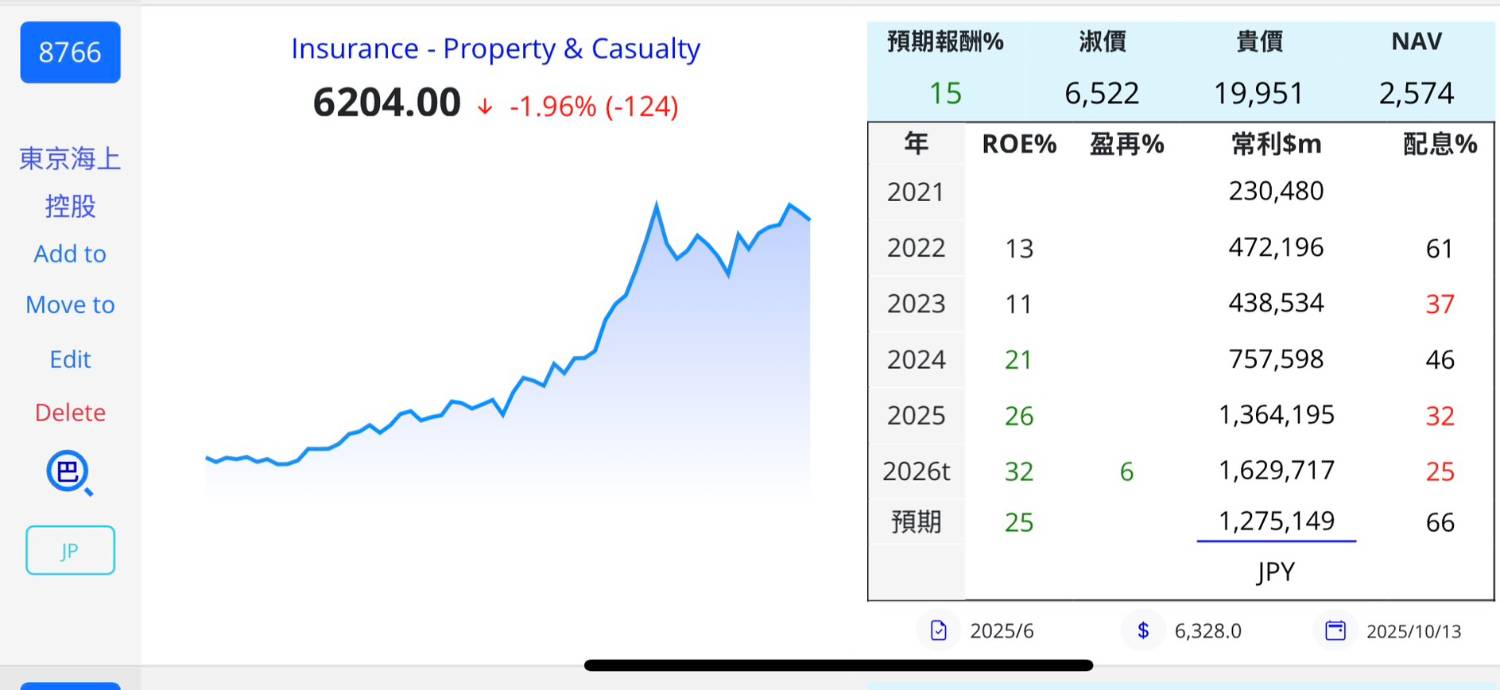1500x690 pixels.
Task: Click the report document check icon
Action: coord(938,631)
